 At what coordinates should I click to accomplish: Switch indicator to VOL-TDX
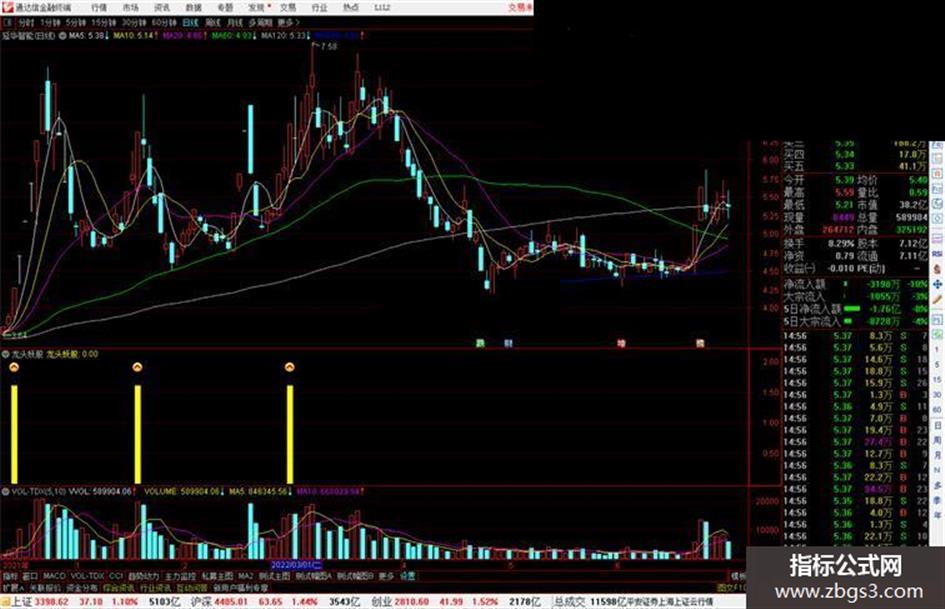click(x=87, y=576)
